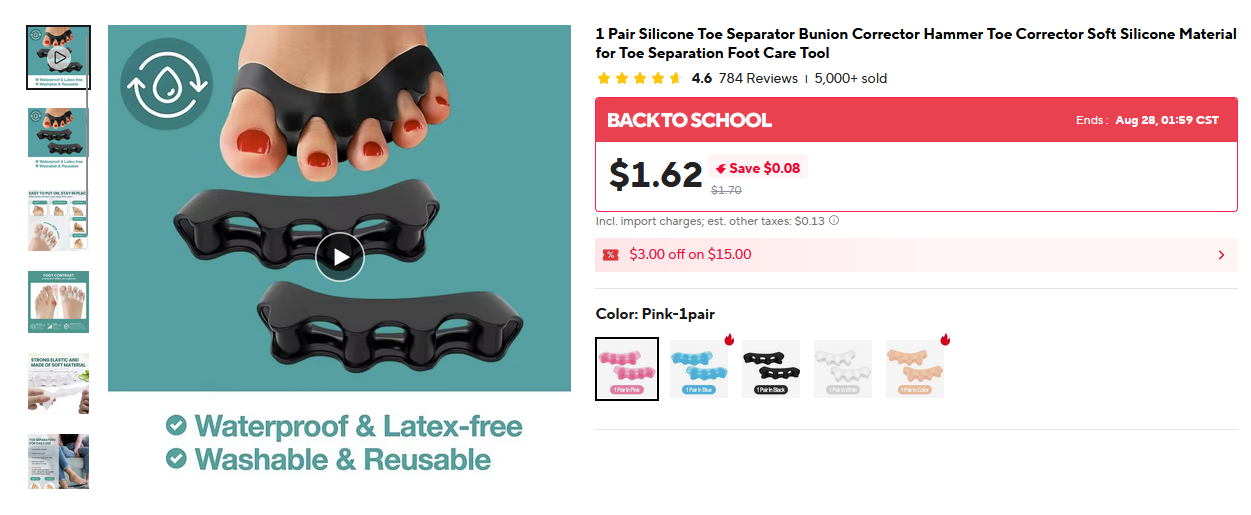Screen dimensions: 1251x515
Task: Click the Save $0.08 discount tag
Action: (x=757, y=168)
